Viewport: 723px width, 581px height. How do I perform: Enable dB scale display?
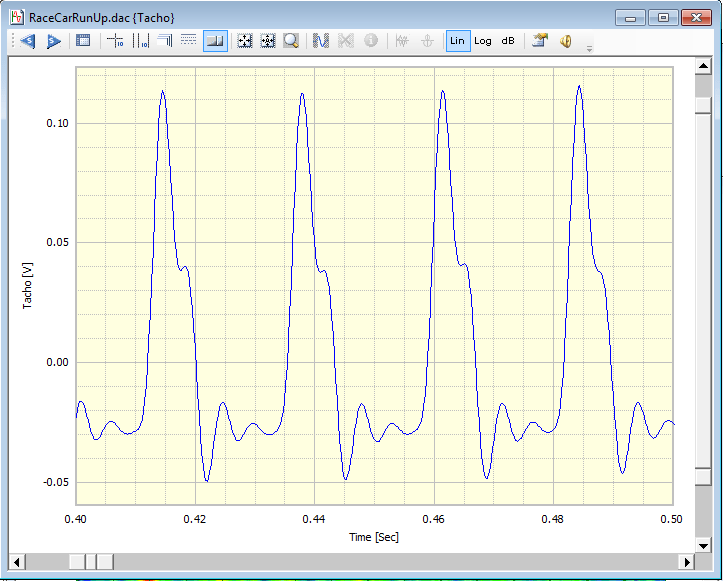point(508,41)
